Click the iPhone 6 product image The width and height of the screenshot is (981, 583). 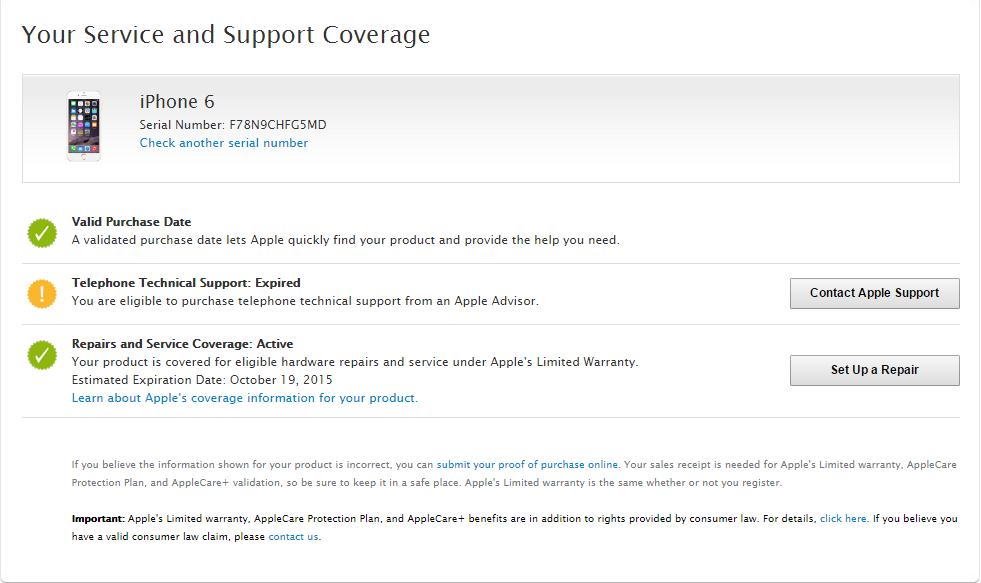84,126
